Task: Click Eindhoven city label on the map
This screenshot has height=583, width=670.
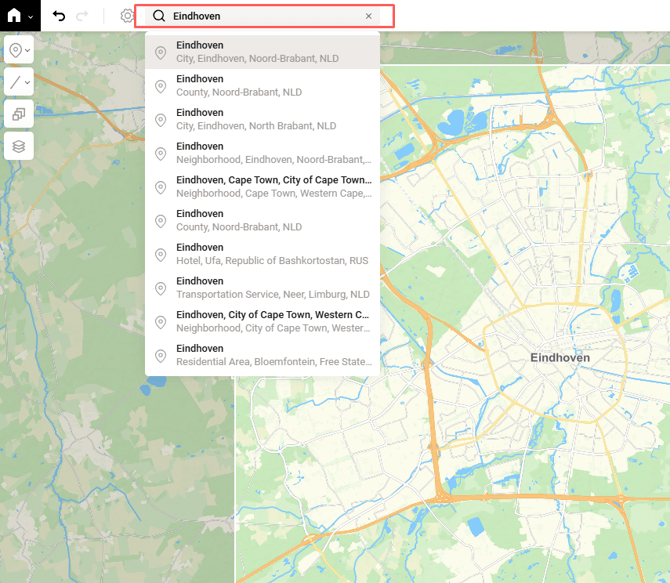Action: tap(559, 357)
